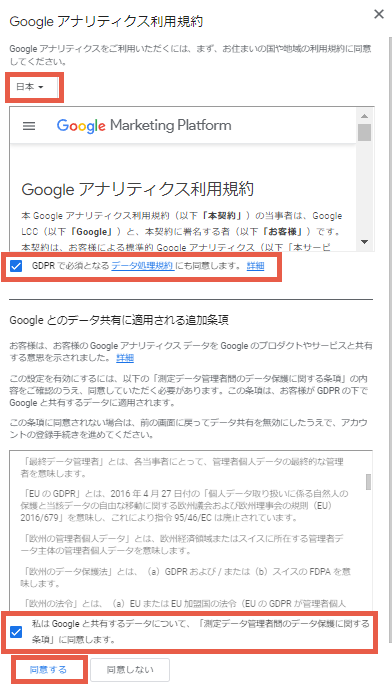Click the scrollbar thumb in the upper terms frame
Image resolution: width=392 pixels, height=694 pixels.
(x=364, y=132)
